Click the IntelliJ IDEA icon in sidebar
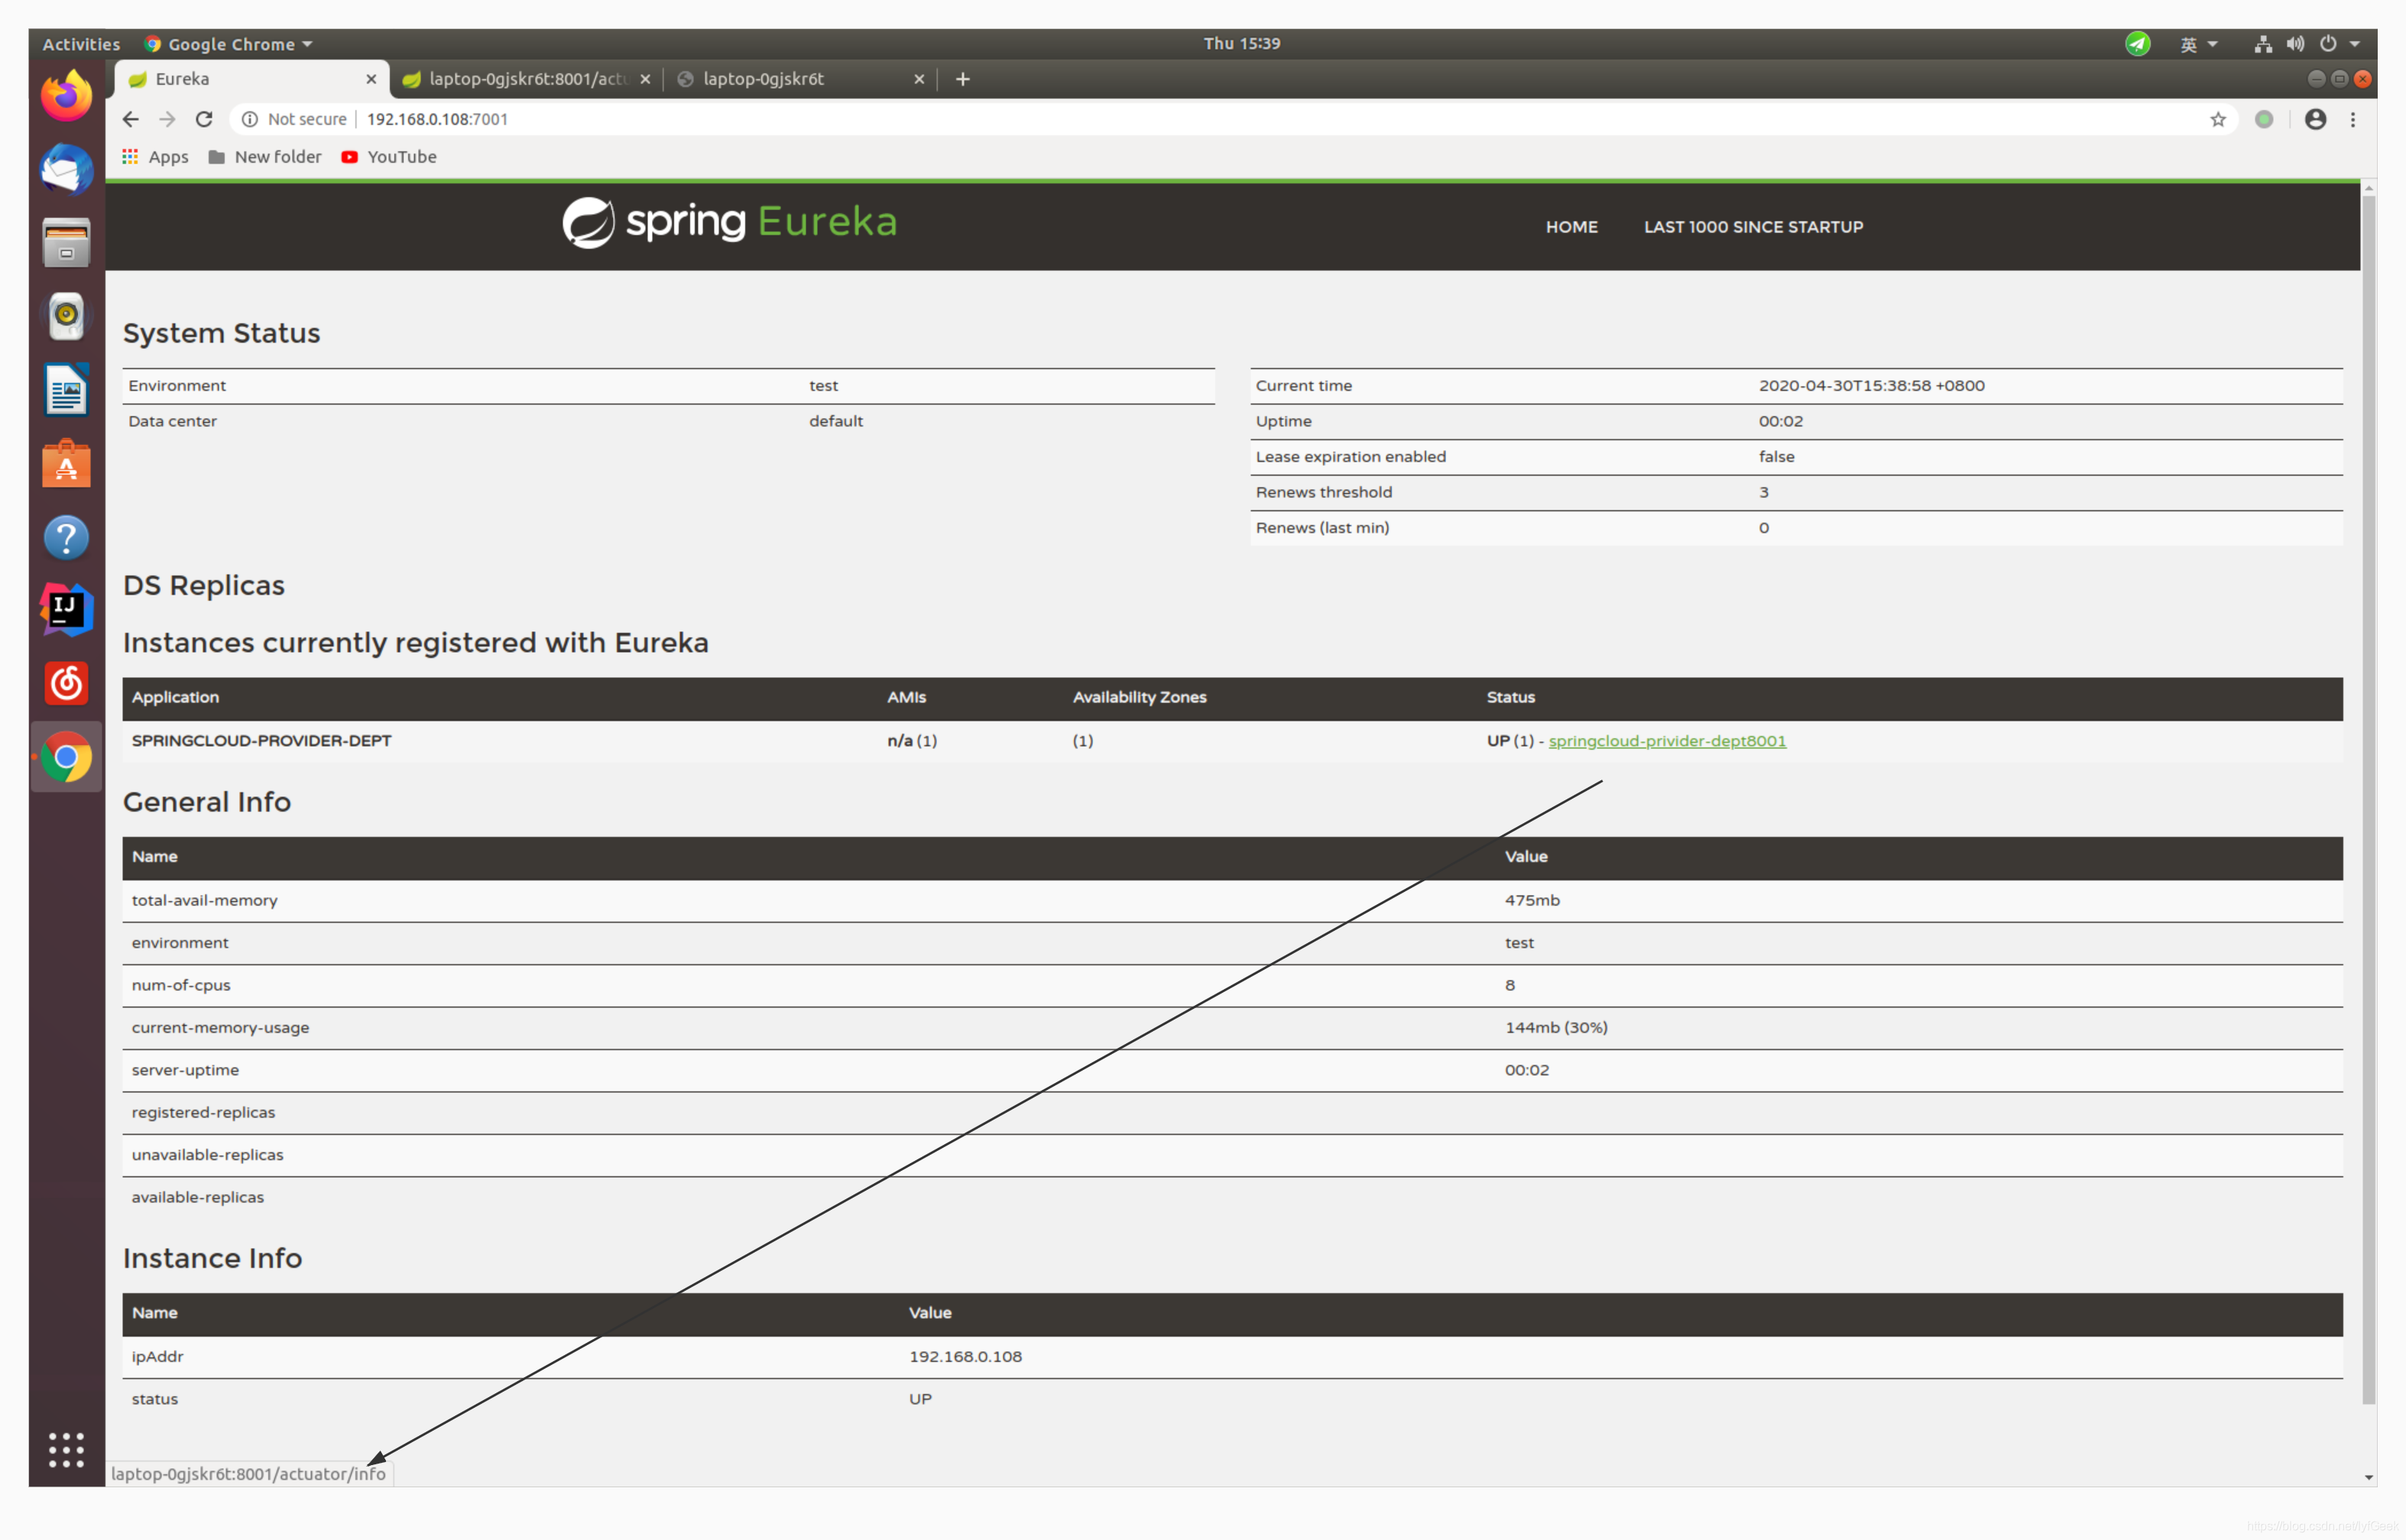2406x1540 pixels. point(65,608)
